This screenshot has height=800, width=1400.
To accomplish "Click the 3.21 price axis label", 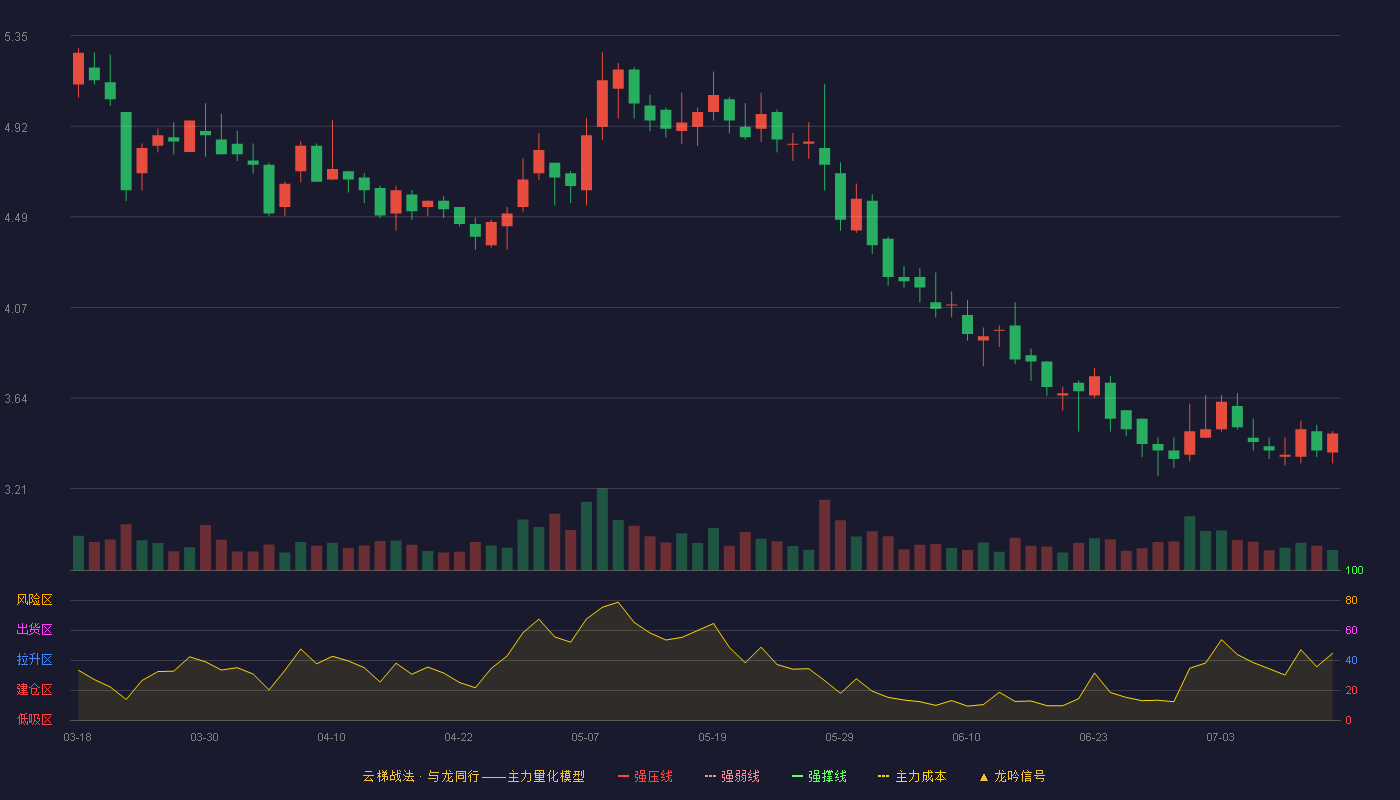I will pyautogui.click(x=16, y=490).
